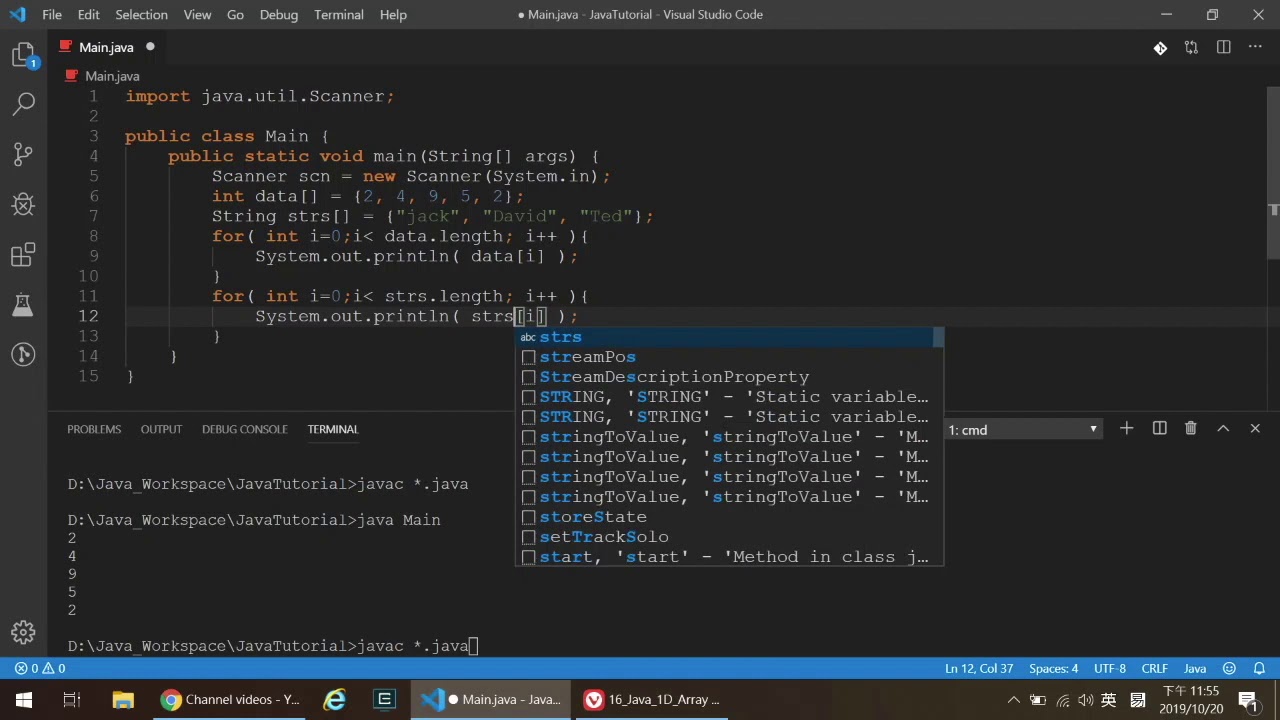
Task: Open the Debug view bug icon
Action: tap(23, 204)
